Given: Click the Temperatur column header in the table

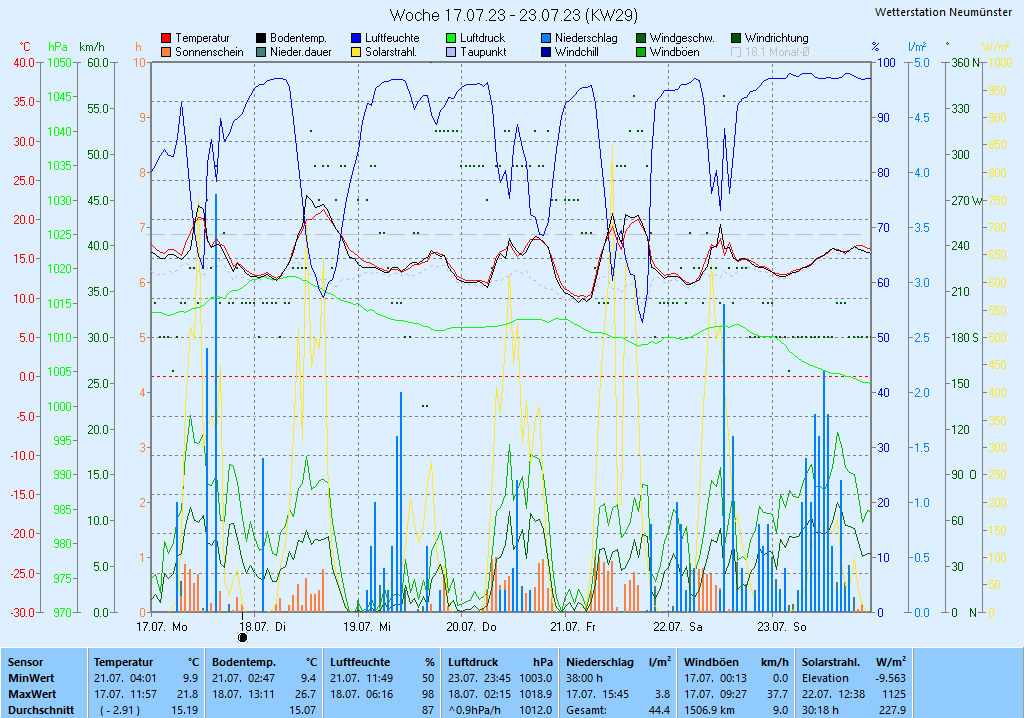Looking at the screenshot, I should (x=123, y=662).
